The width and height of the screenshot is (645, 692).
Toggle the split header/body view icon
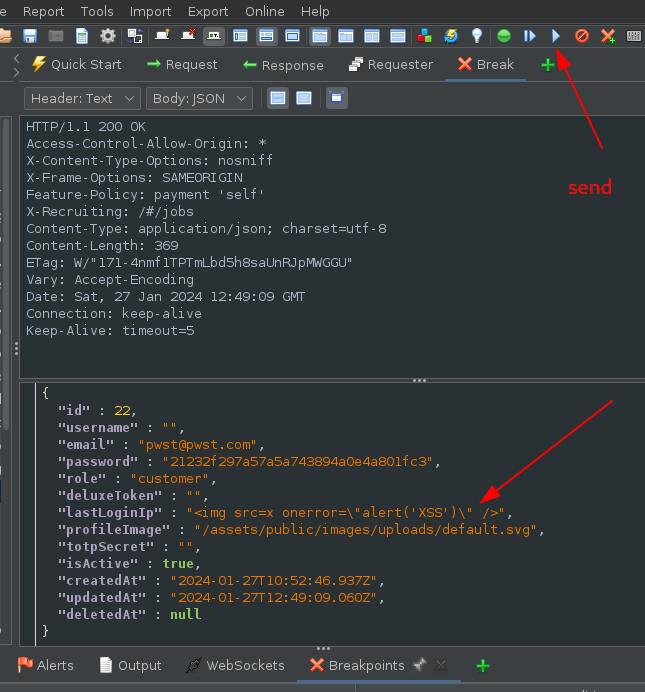coord(278,98)
